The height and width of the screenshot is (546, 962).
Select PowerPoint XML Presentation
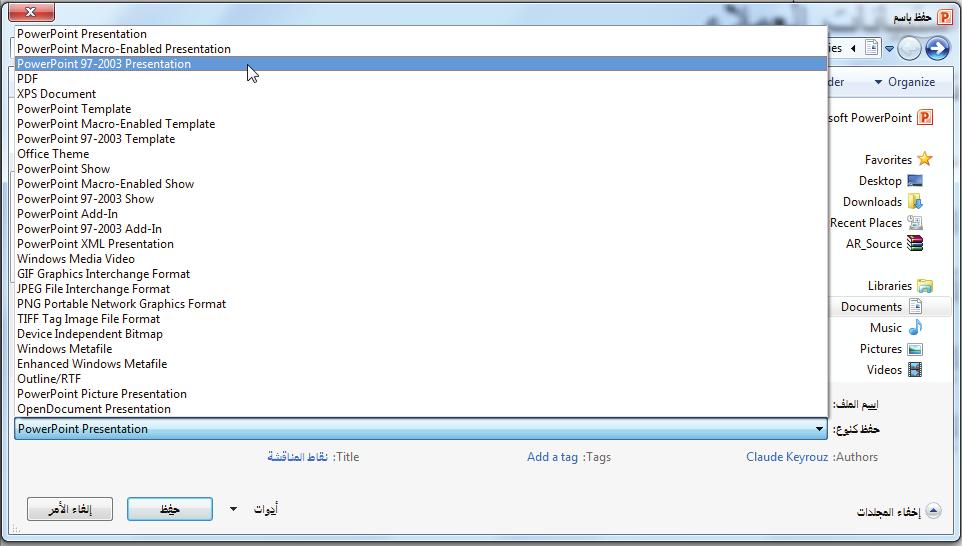click(x=421, y=244)
